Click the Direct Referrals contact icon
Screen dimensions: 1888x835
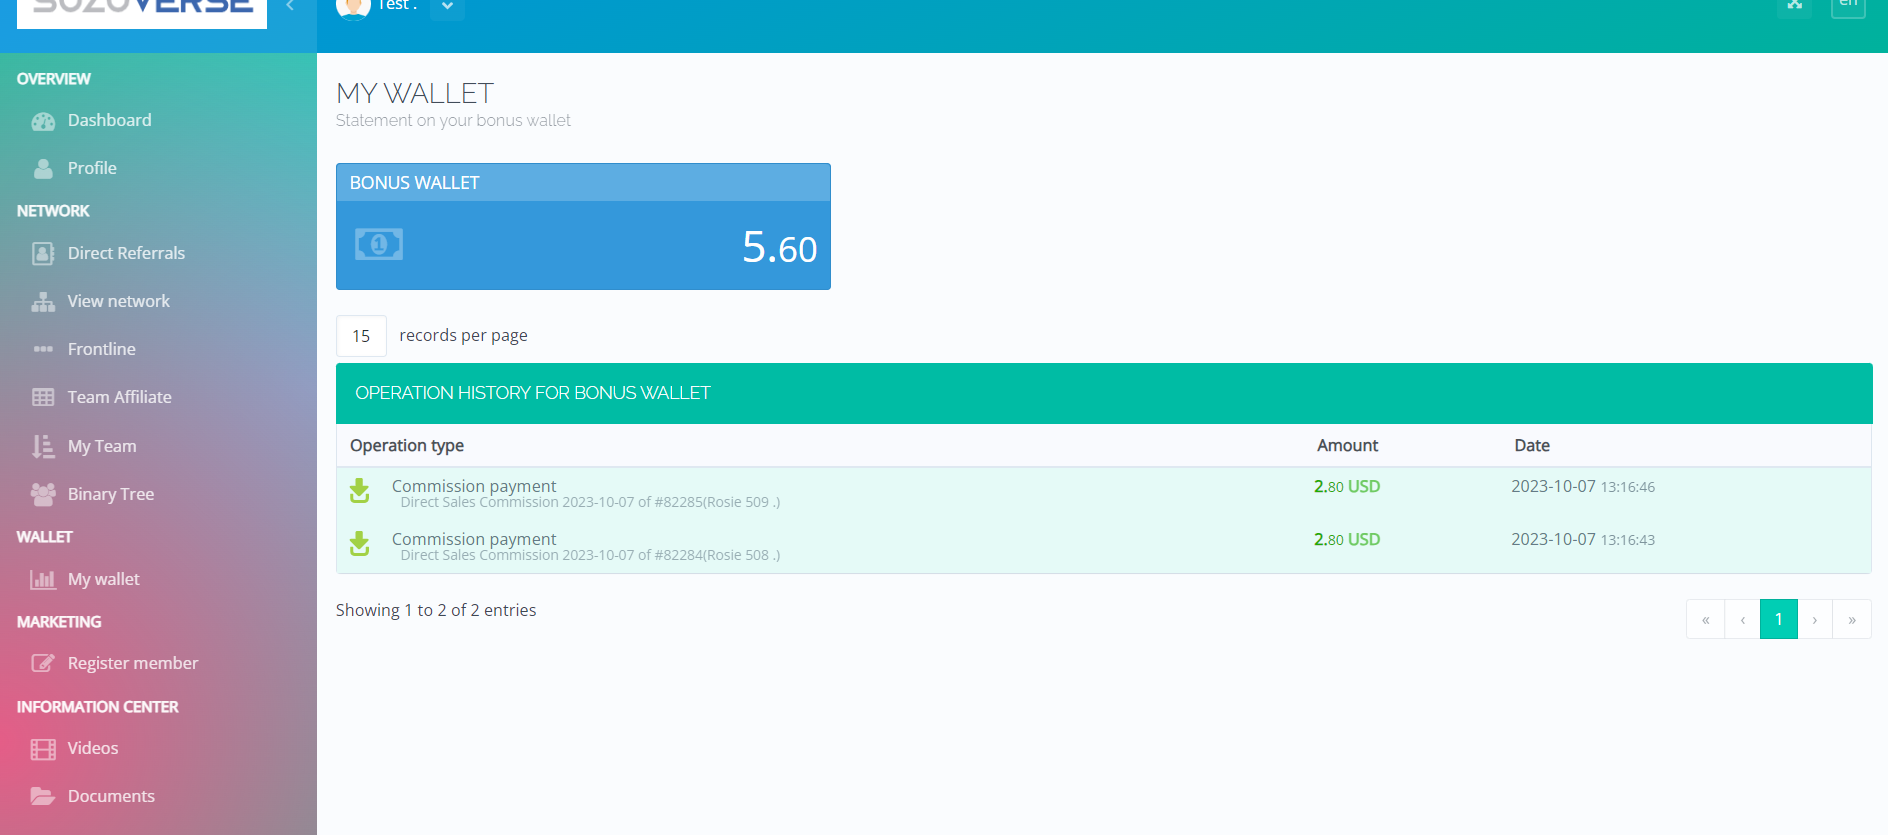(x=43, y=254)
